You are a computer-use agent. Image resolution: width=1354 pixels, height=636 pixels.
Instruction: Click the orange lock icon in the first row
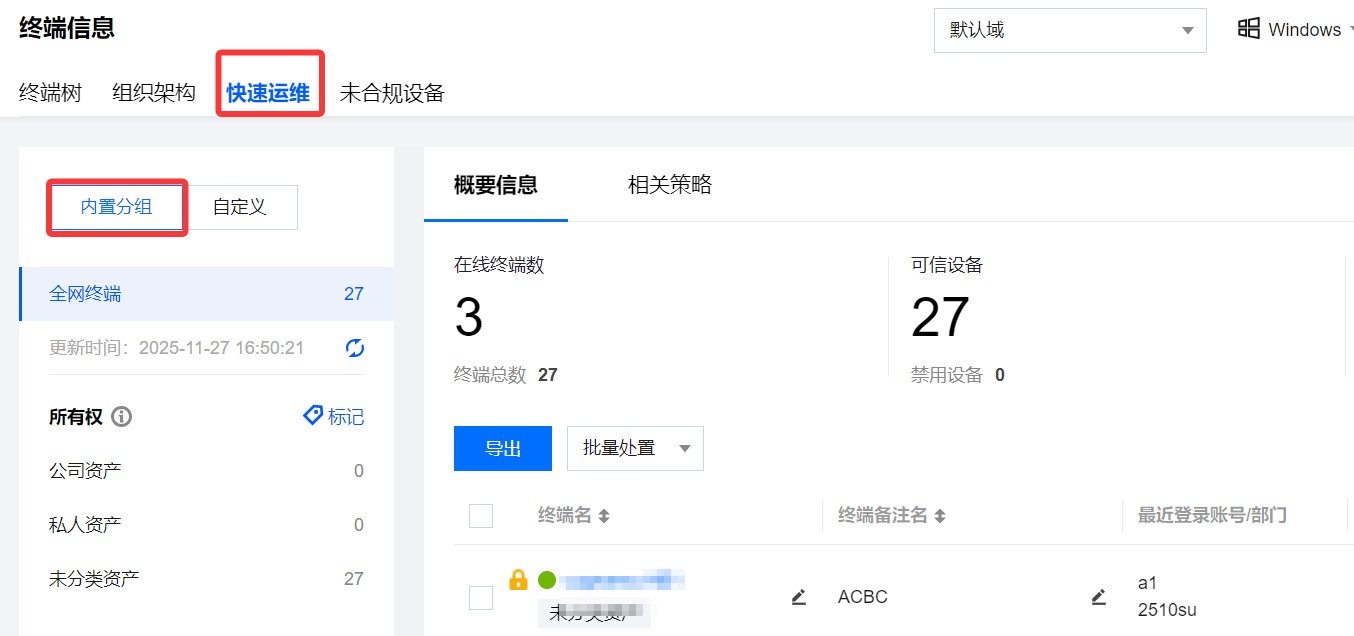pos(518,580)
